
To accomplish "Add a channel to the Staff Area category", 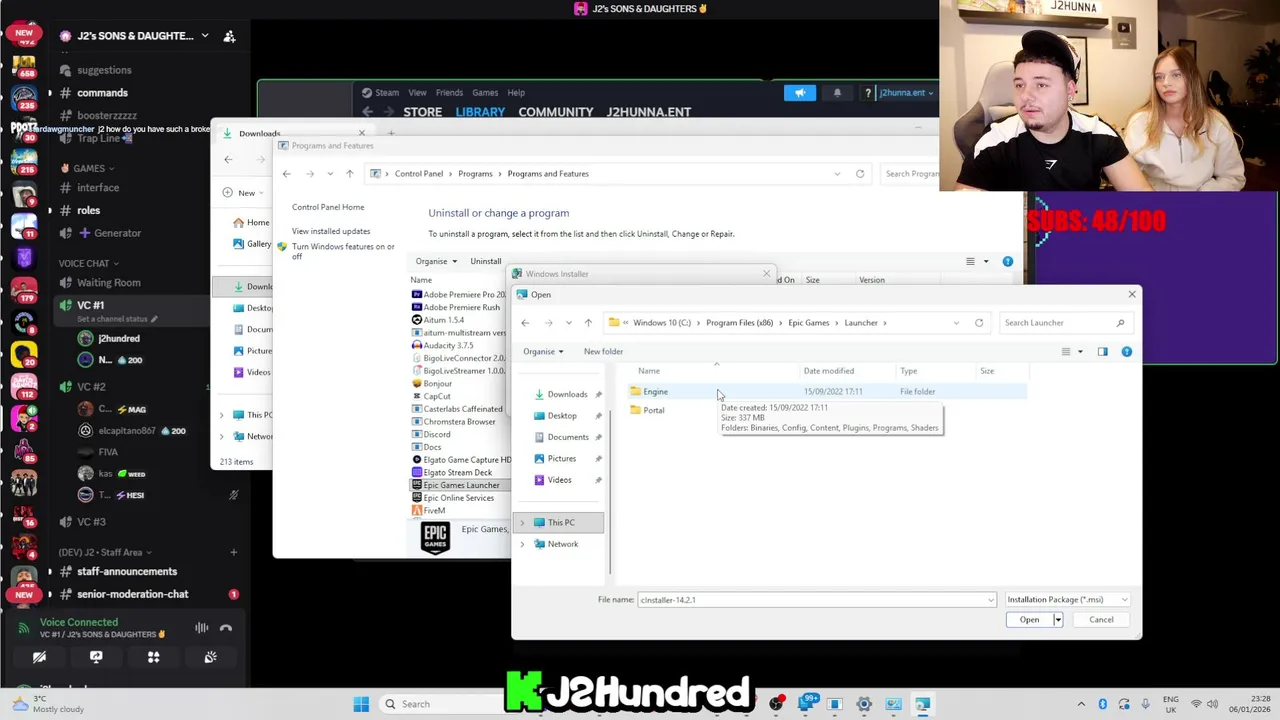I will pos(233,552).
